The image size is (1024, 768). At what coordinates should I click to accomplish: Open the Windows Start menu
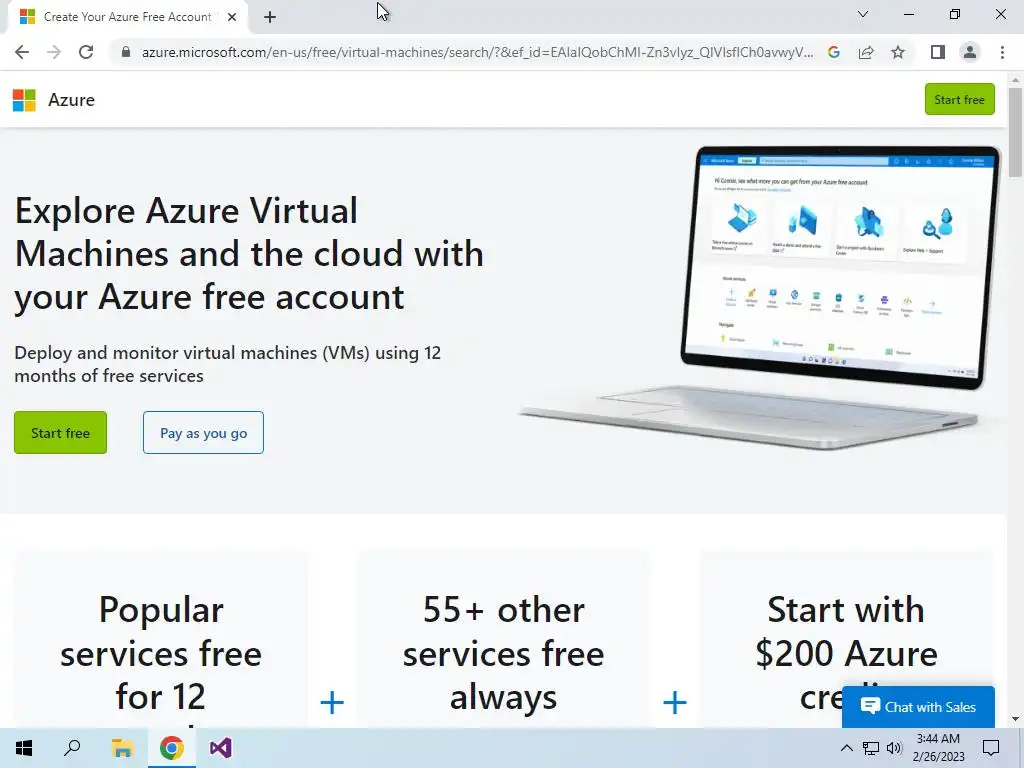24,748
